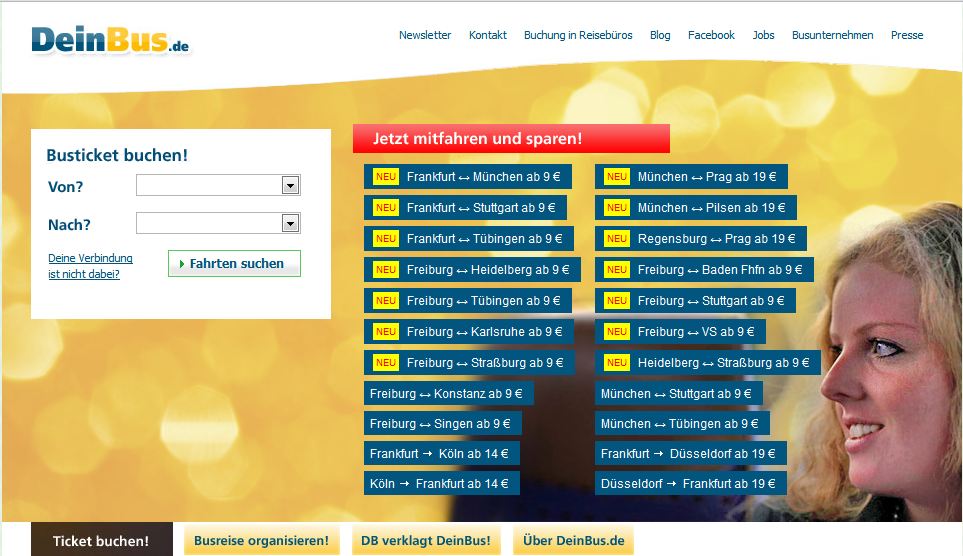Visit the Blog link

660,35
